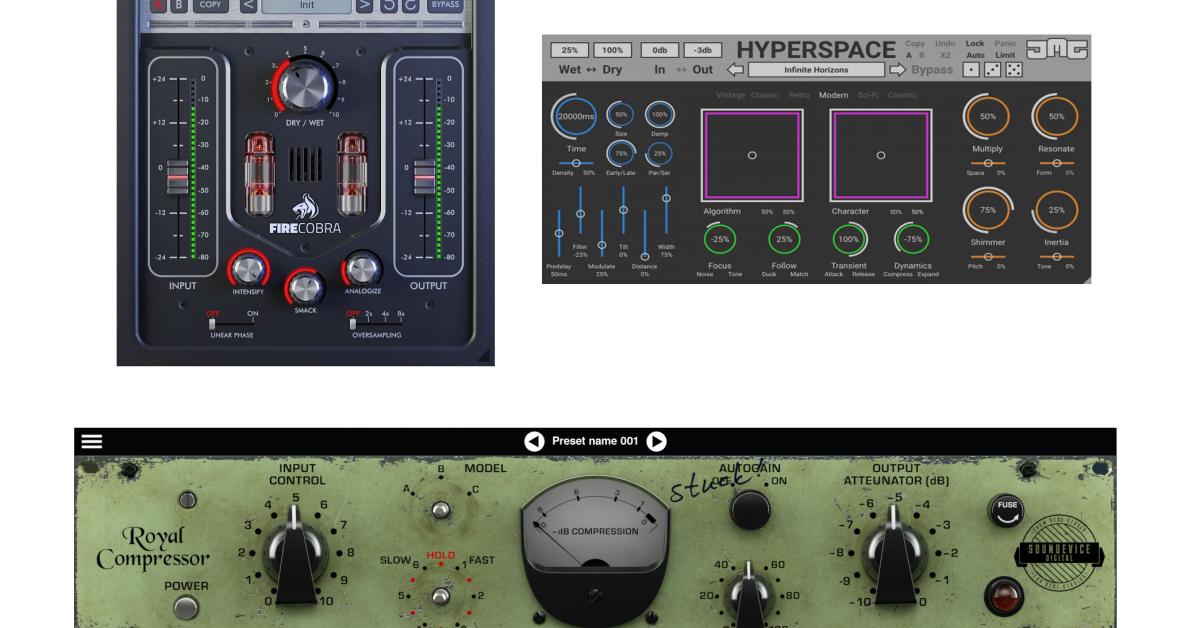Click Hyperspace Lock button

(975, 43)
